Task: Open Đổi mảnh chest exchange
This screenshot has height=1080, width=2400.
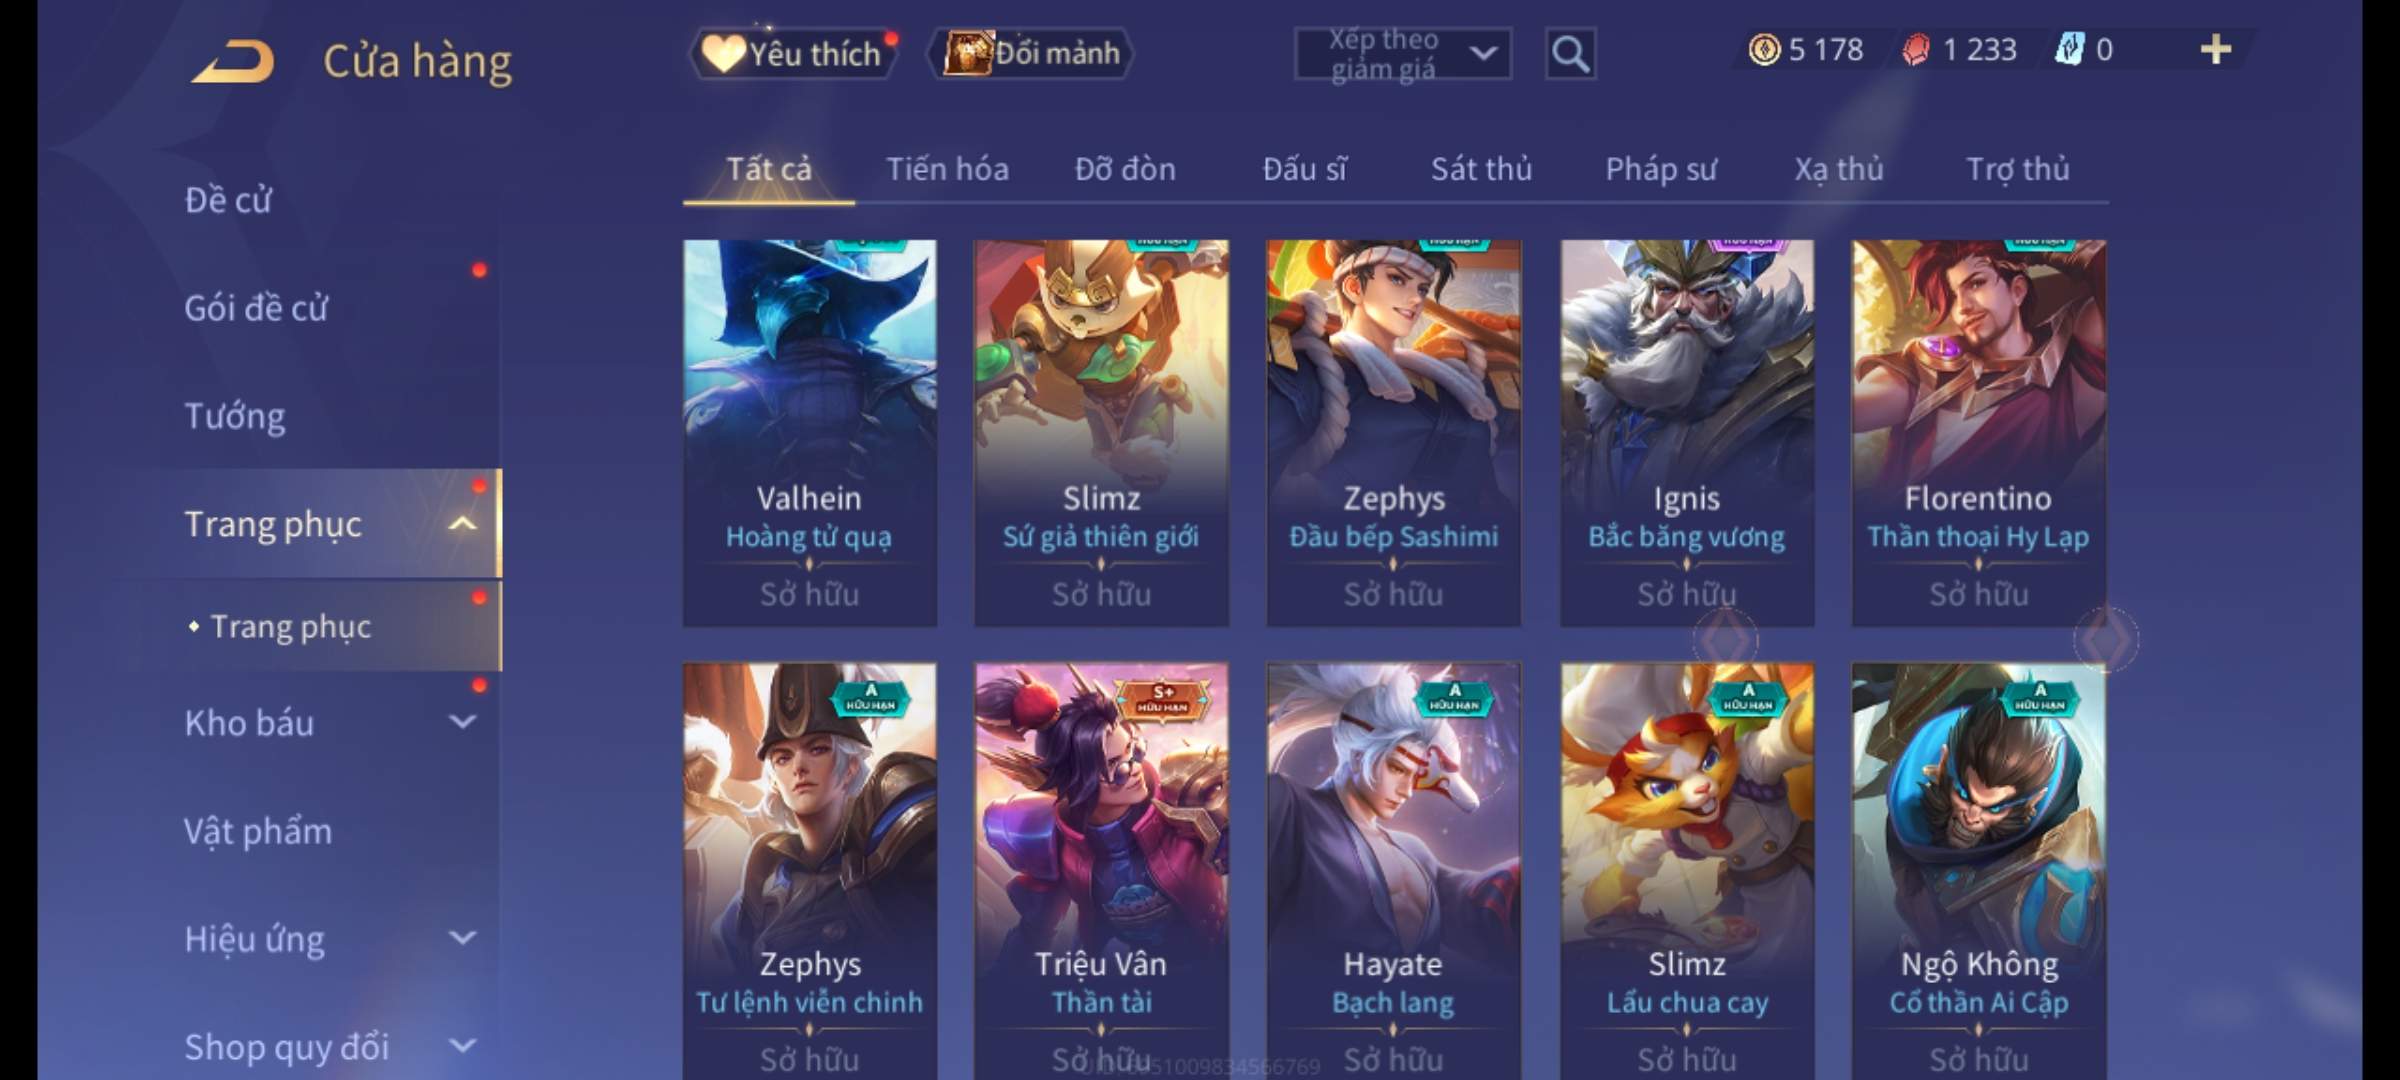Action: click(x=1031, y=53)
